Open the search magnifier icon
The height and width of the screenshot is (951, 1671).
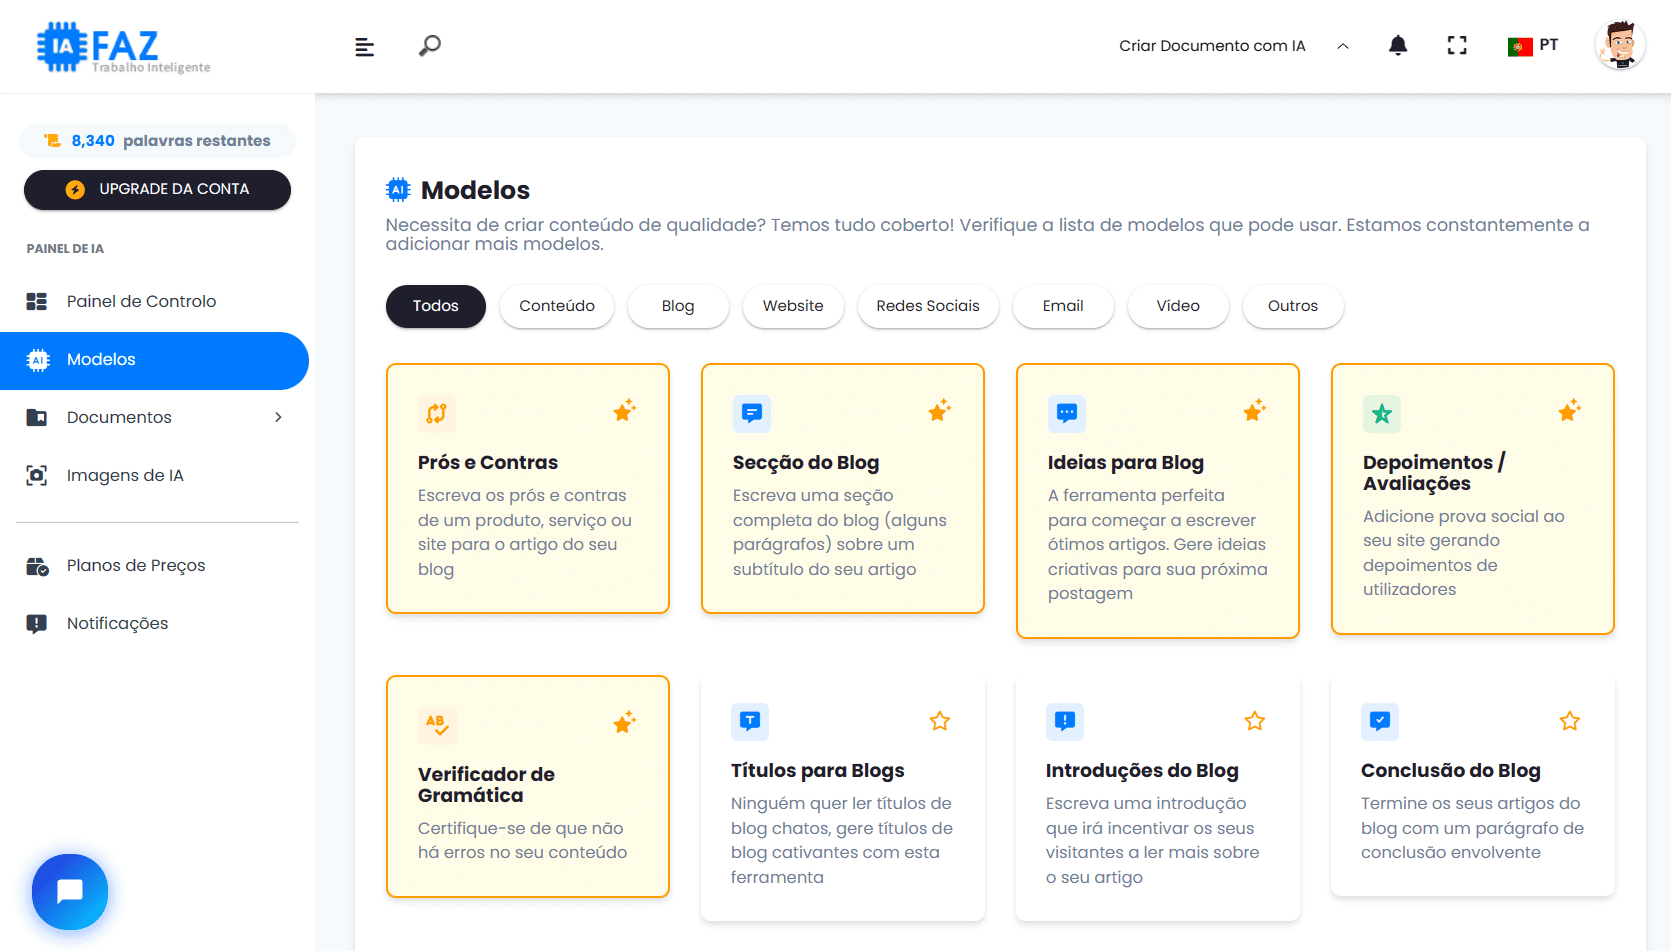(x=430, y=46)
